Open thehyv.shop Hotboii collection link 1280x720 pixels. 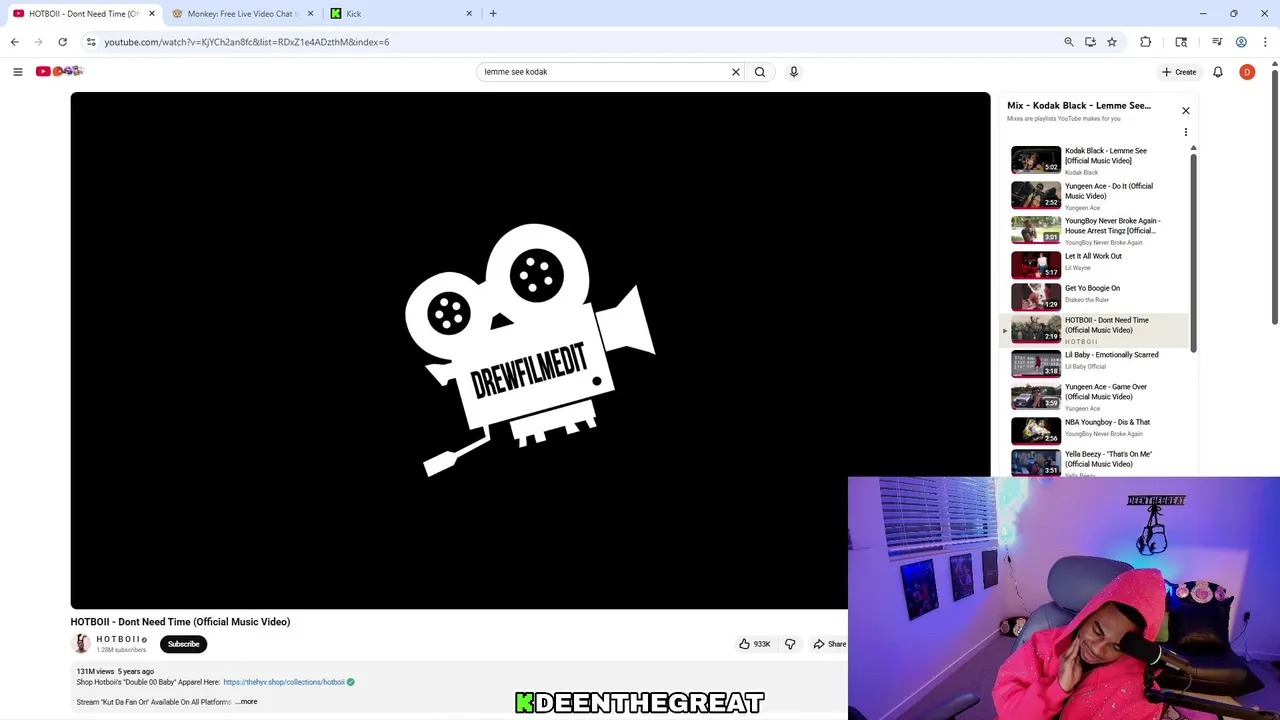pos(284,682)
